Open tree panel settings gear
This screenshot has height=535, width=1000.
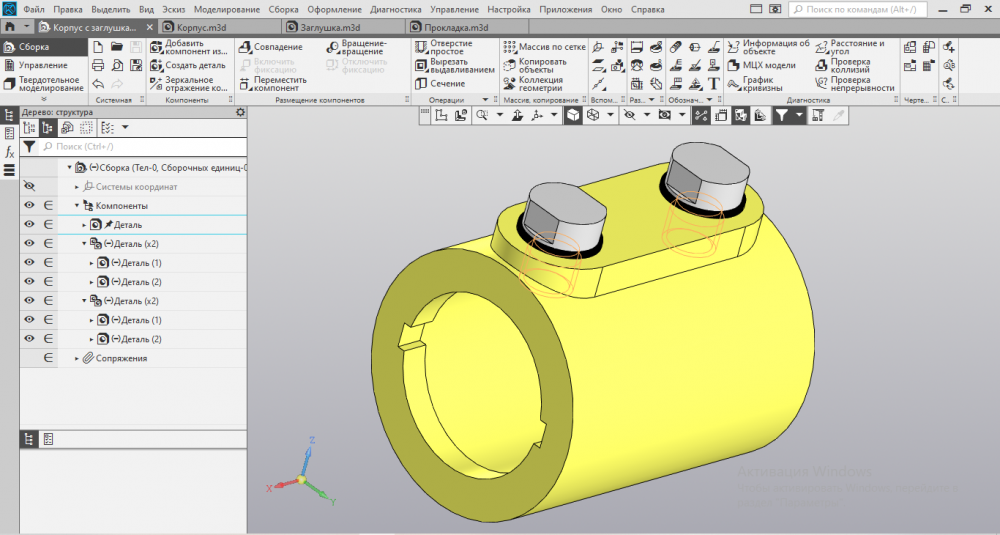click(x=240, y=112)
